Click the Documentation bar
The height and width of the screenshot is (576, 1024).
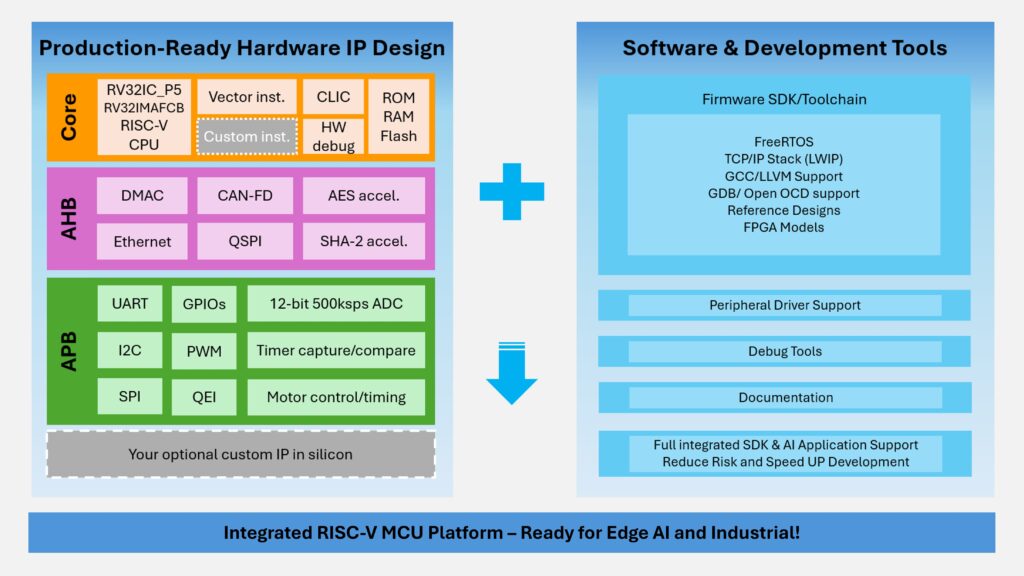pyautogui.click(x=784, y=397)
